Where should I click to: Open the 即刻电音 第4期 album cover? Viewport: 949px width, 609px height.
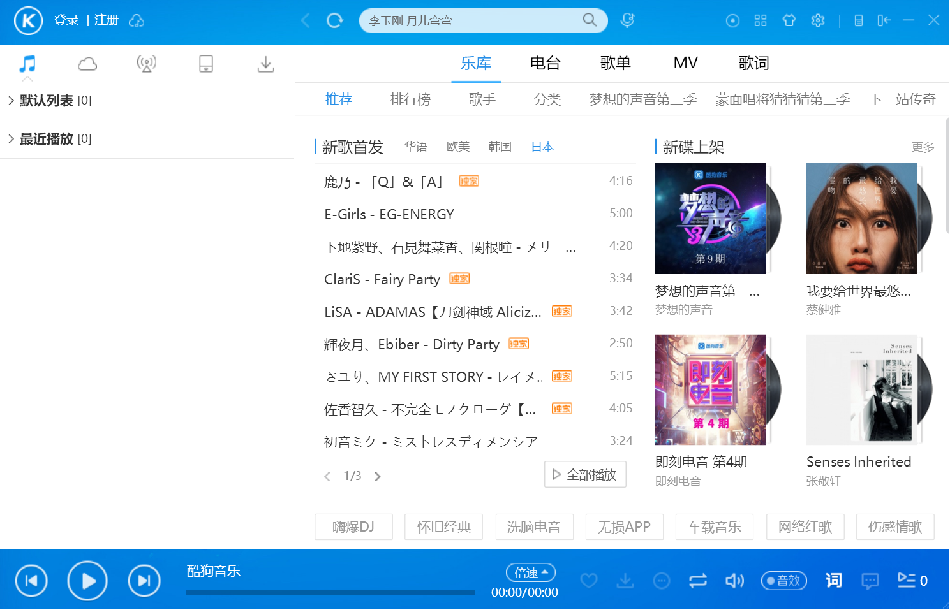711,390
